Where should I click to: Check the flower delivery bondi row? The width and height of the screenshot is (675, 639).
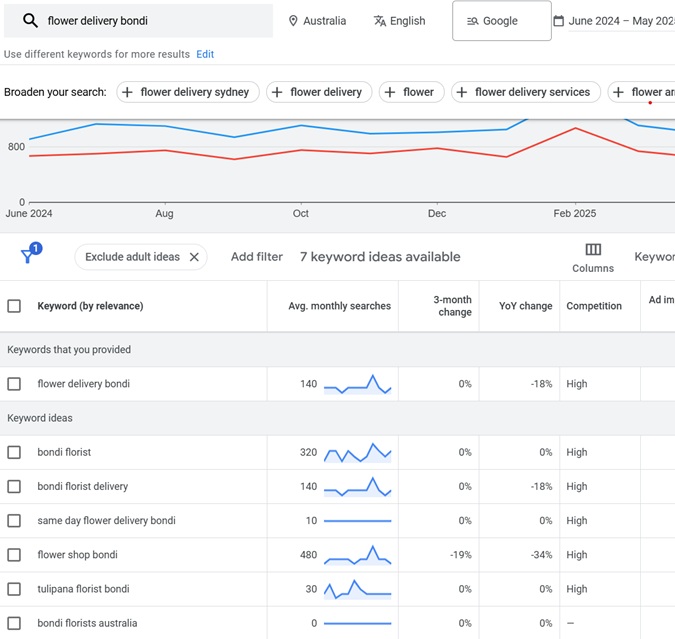tap(14, 384)
